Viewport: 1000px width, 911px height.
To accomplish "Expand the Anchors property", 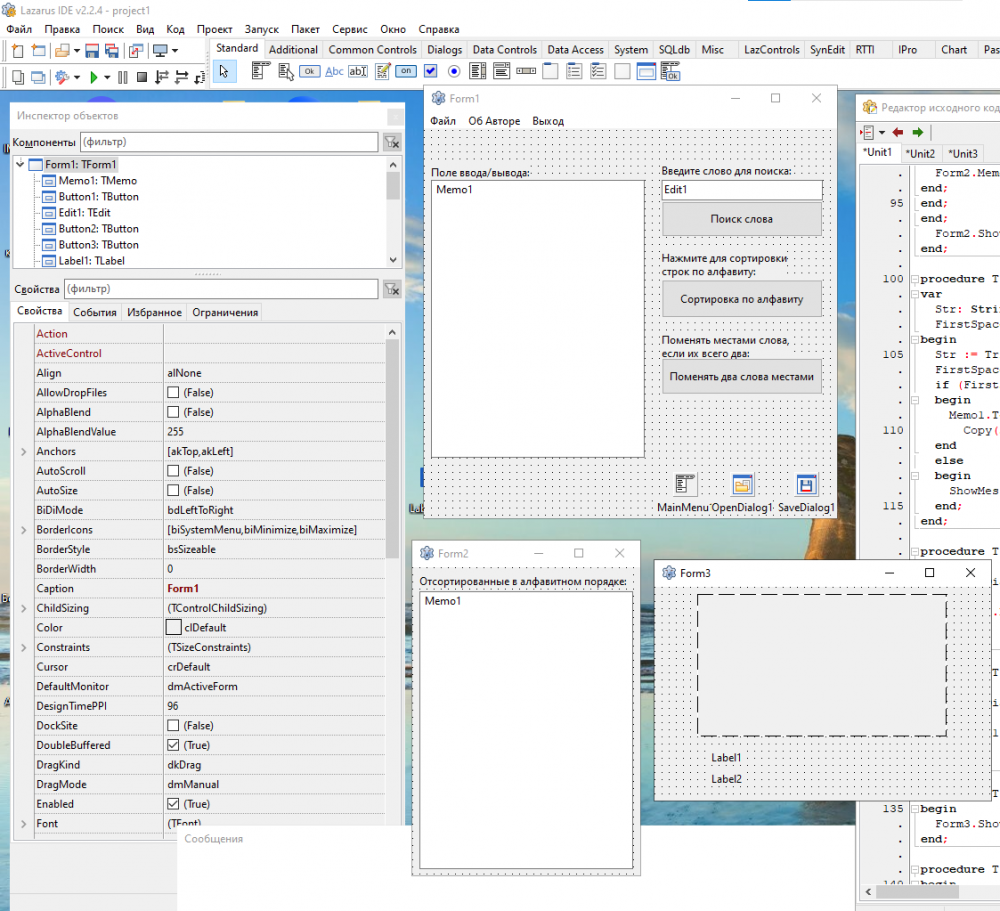I will pos(23,452).
